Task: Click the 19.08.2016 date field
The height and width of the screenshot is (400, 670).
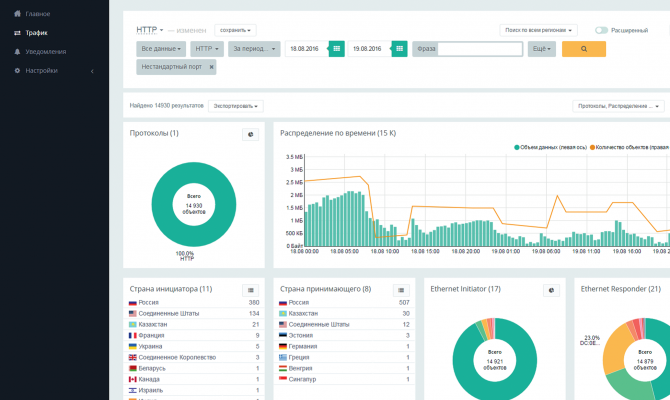Action: (369, 49)
